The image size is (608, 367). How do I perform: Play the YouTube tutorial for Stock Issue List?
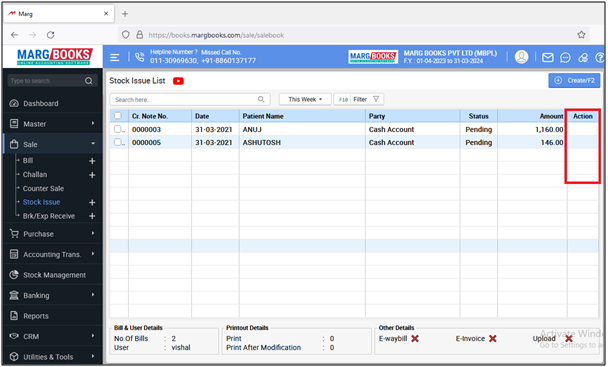tap(178, 81)
